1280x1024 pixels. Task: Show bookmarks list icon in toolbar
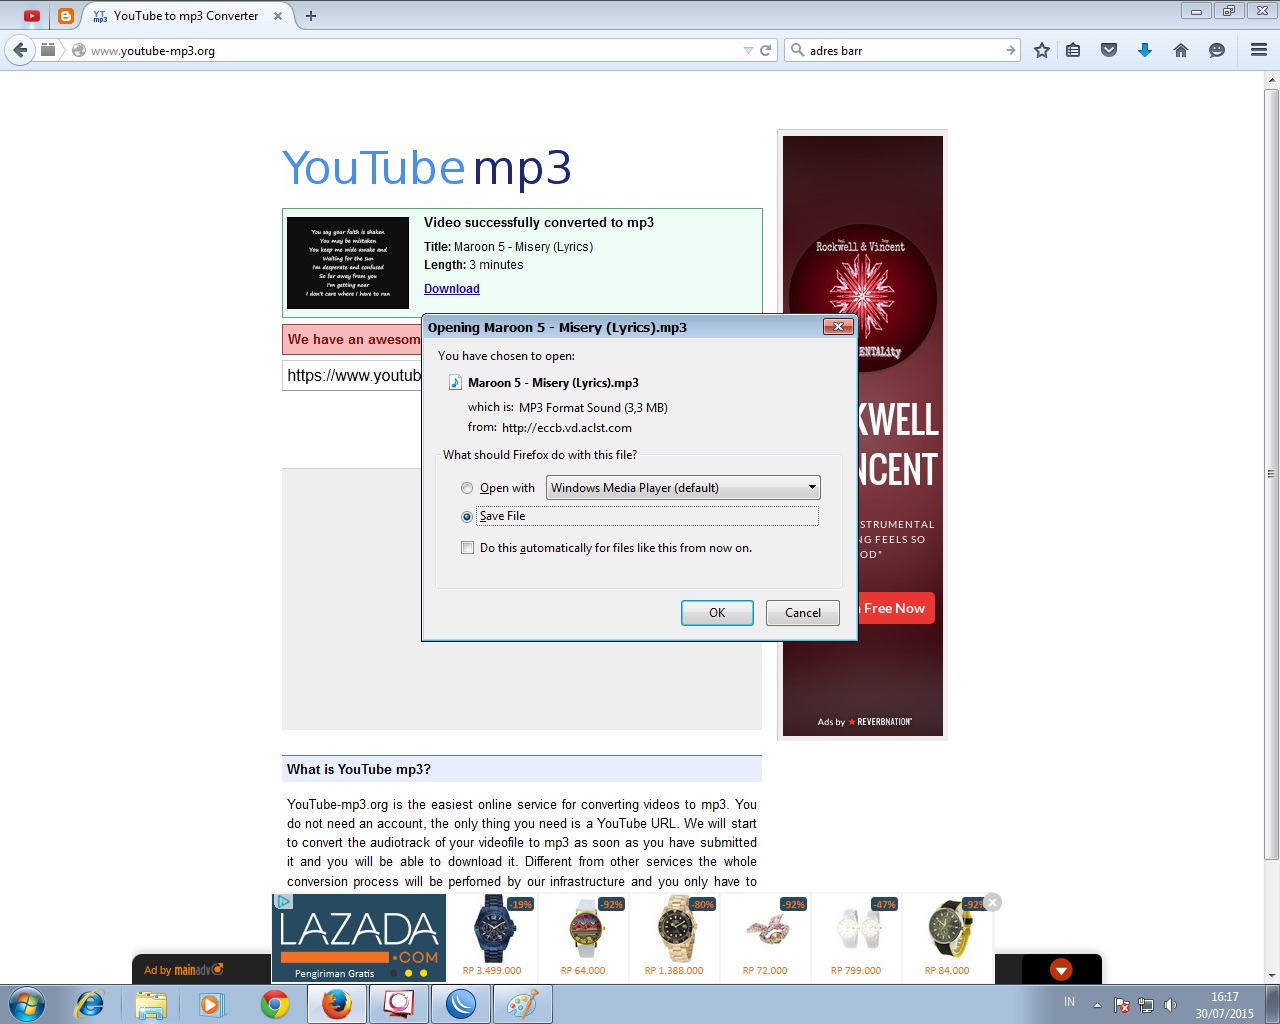click(1073, 50)
